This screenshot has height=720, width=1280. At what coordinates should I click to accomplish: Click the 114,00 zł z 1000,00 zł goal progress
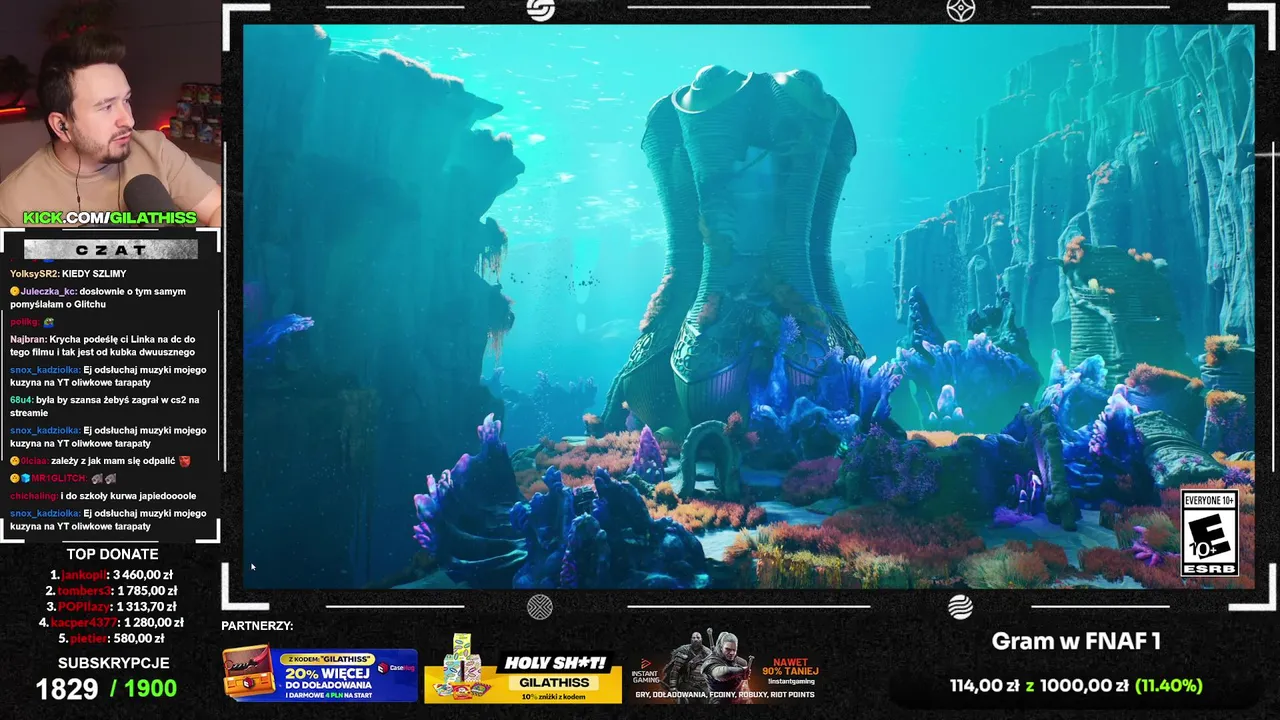pyautogui.click(x=1076, y=686)
